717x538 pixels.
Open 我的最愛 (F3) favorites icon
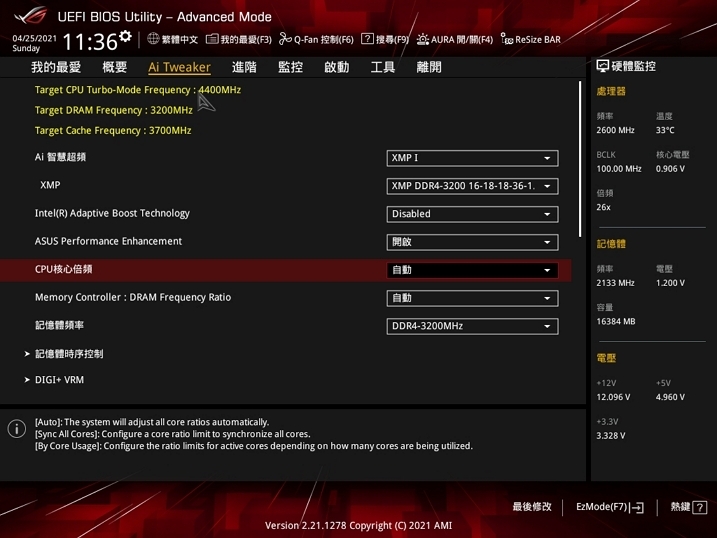[212, 39]
